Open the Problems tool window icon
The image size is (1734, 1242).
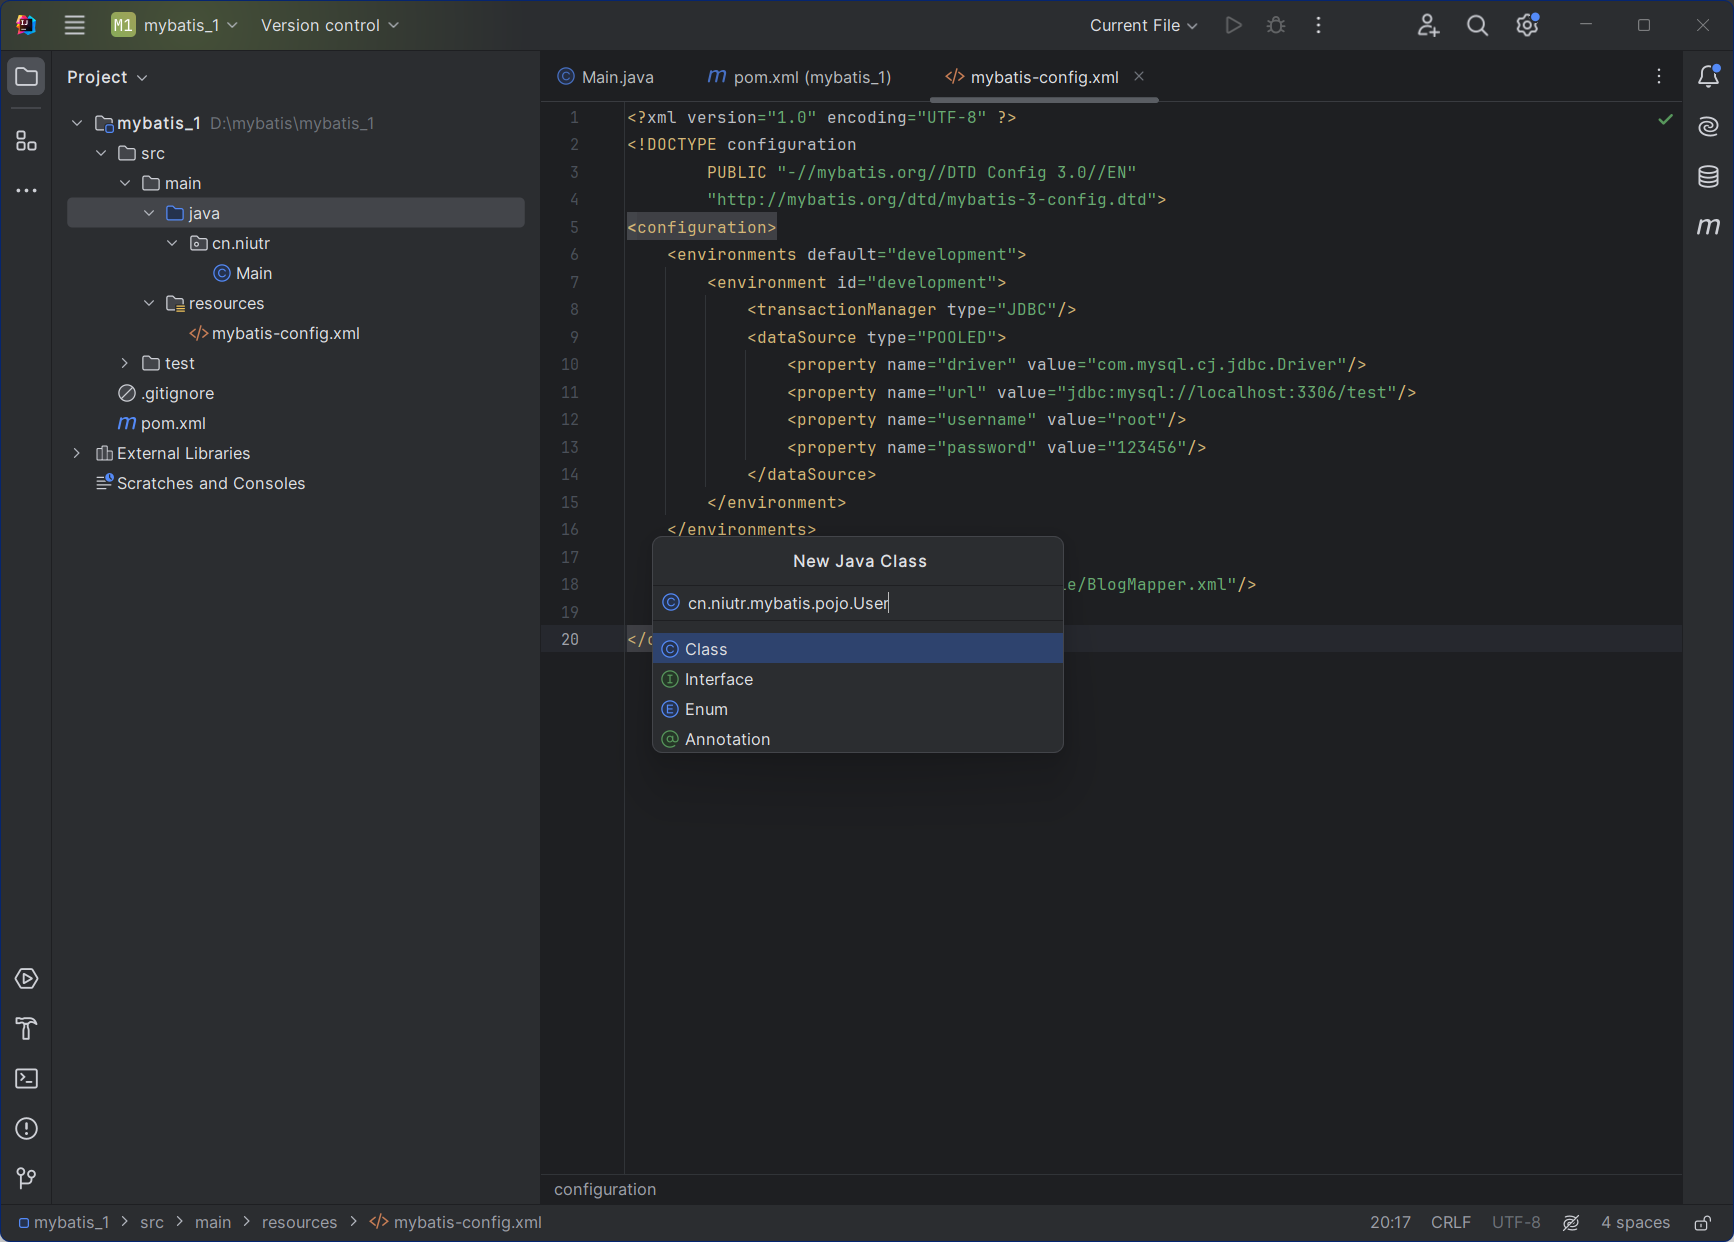click(x=27, y=1129)
